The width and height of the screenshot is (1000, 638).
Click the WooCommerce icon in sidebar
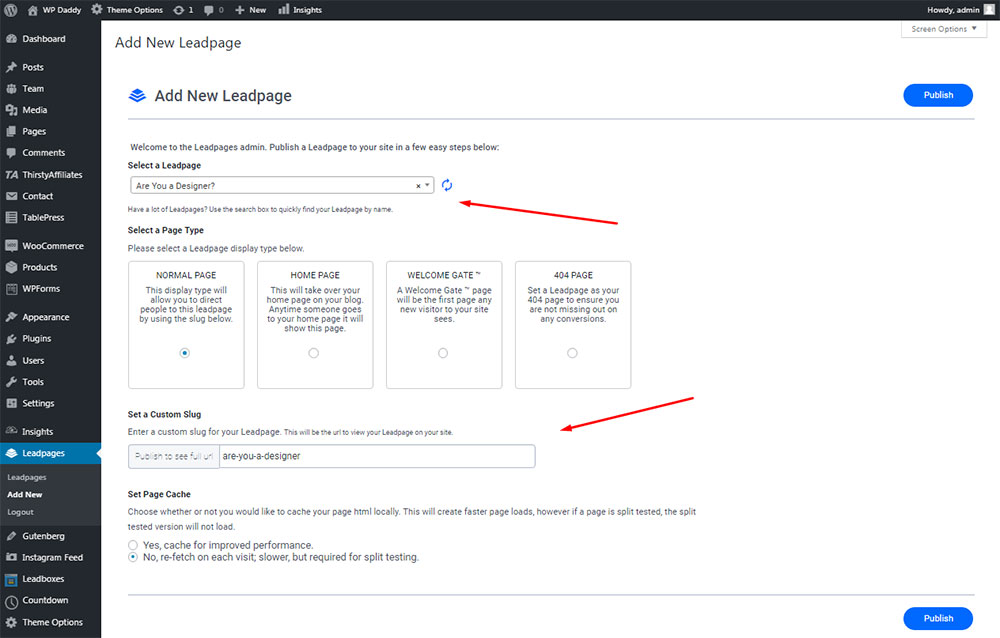[11, 246]
